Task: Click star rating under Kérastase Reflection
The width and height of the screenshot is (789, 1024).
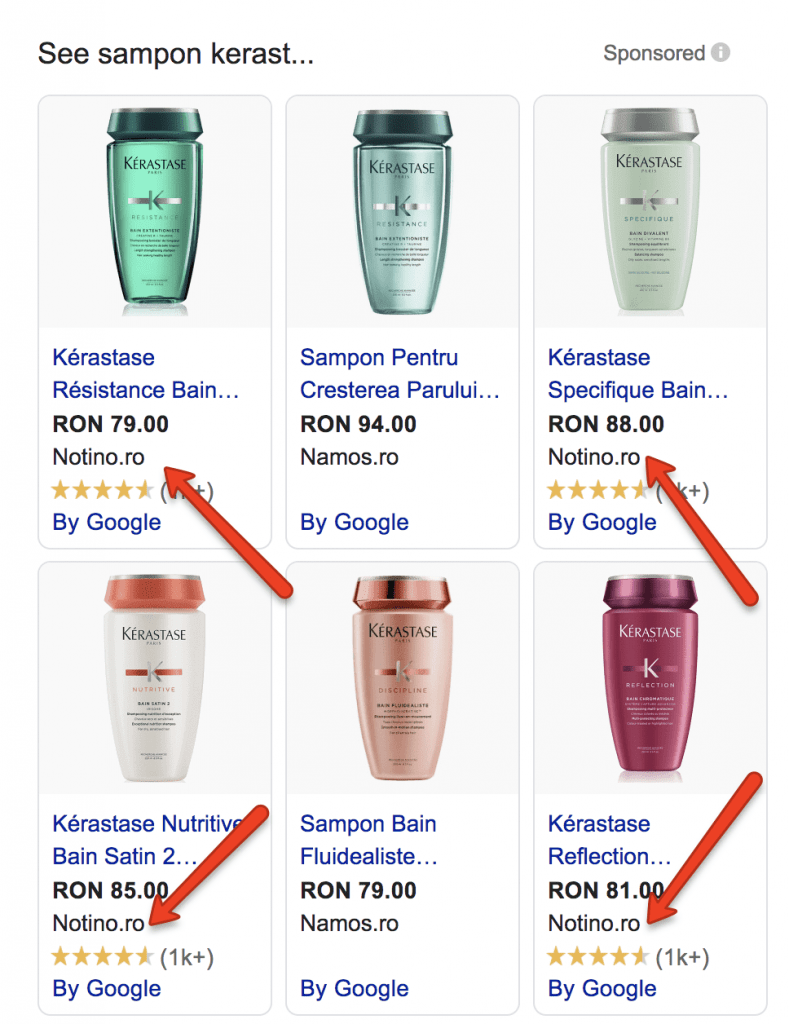Action: click(598, 957)
